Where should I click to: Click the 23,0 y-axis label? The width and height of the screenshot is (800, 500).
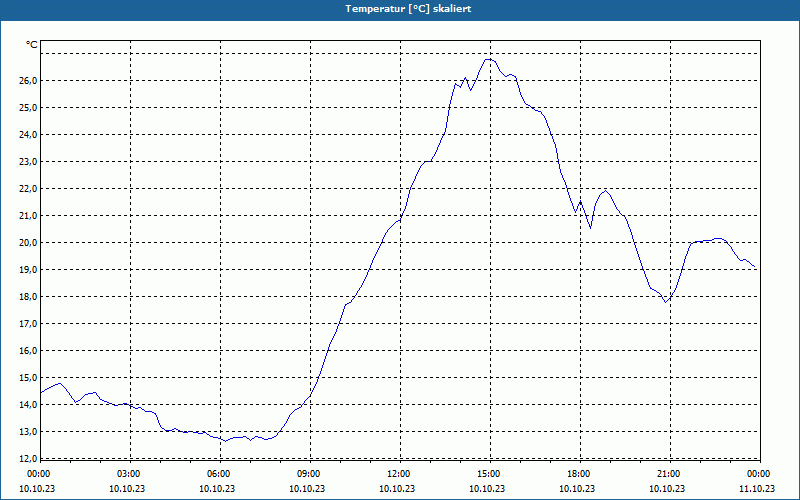[28, 162]
